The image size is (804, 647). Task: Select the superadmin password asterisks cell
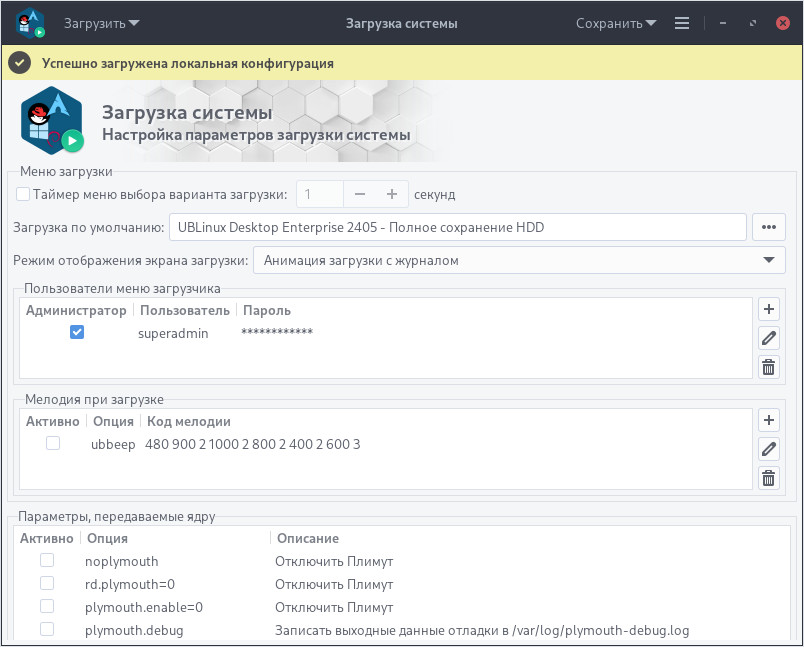[x=277, y=332]
